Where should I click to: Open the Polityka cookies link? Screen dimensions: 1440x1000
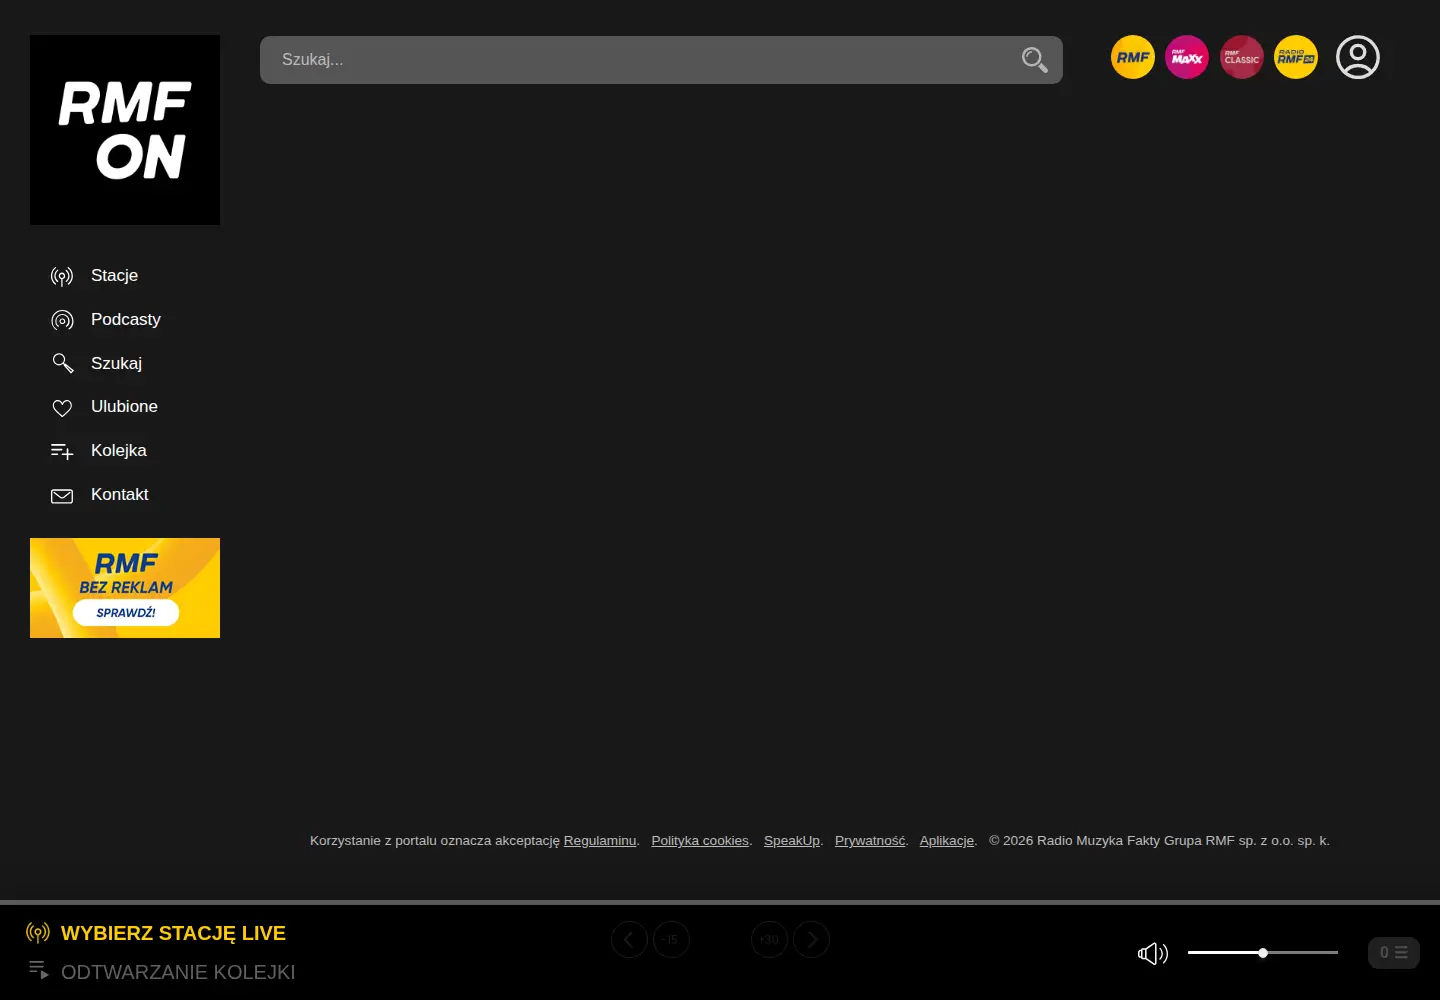click(700, 841)
